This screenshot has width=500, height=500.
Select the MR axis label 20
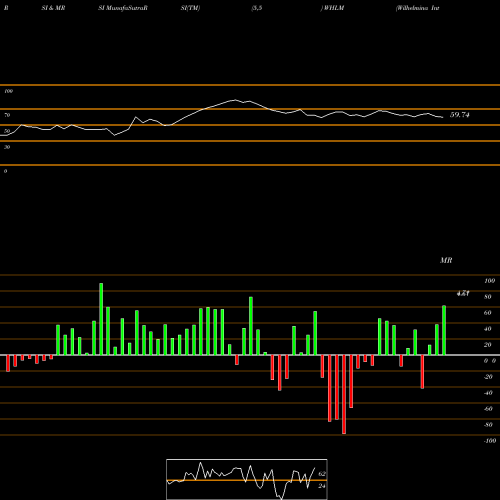(x=488, y=345)
